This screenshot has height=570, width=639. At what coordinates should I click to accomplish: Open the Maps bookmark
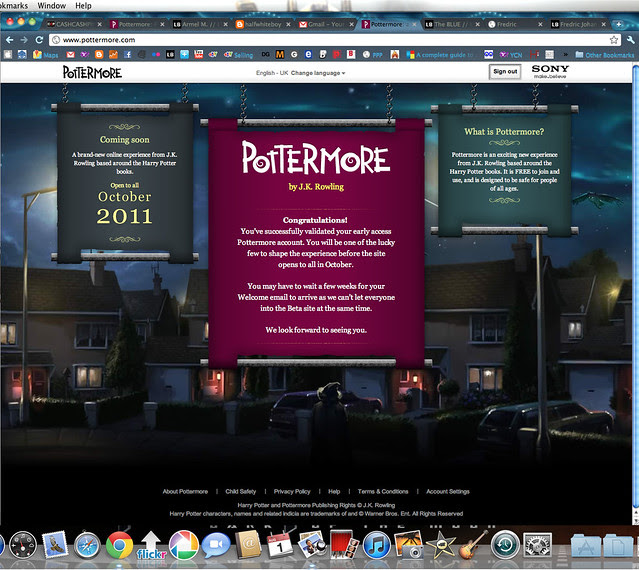(x=46, y=55)
